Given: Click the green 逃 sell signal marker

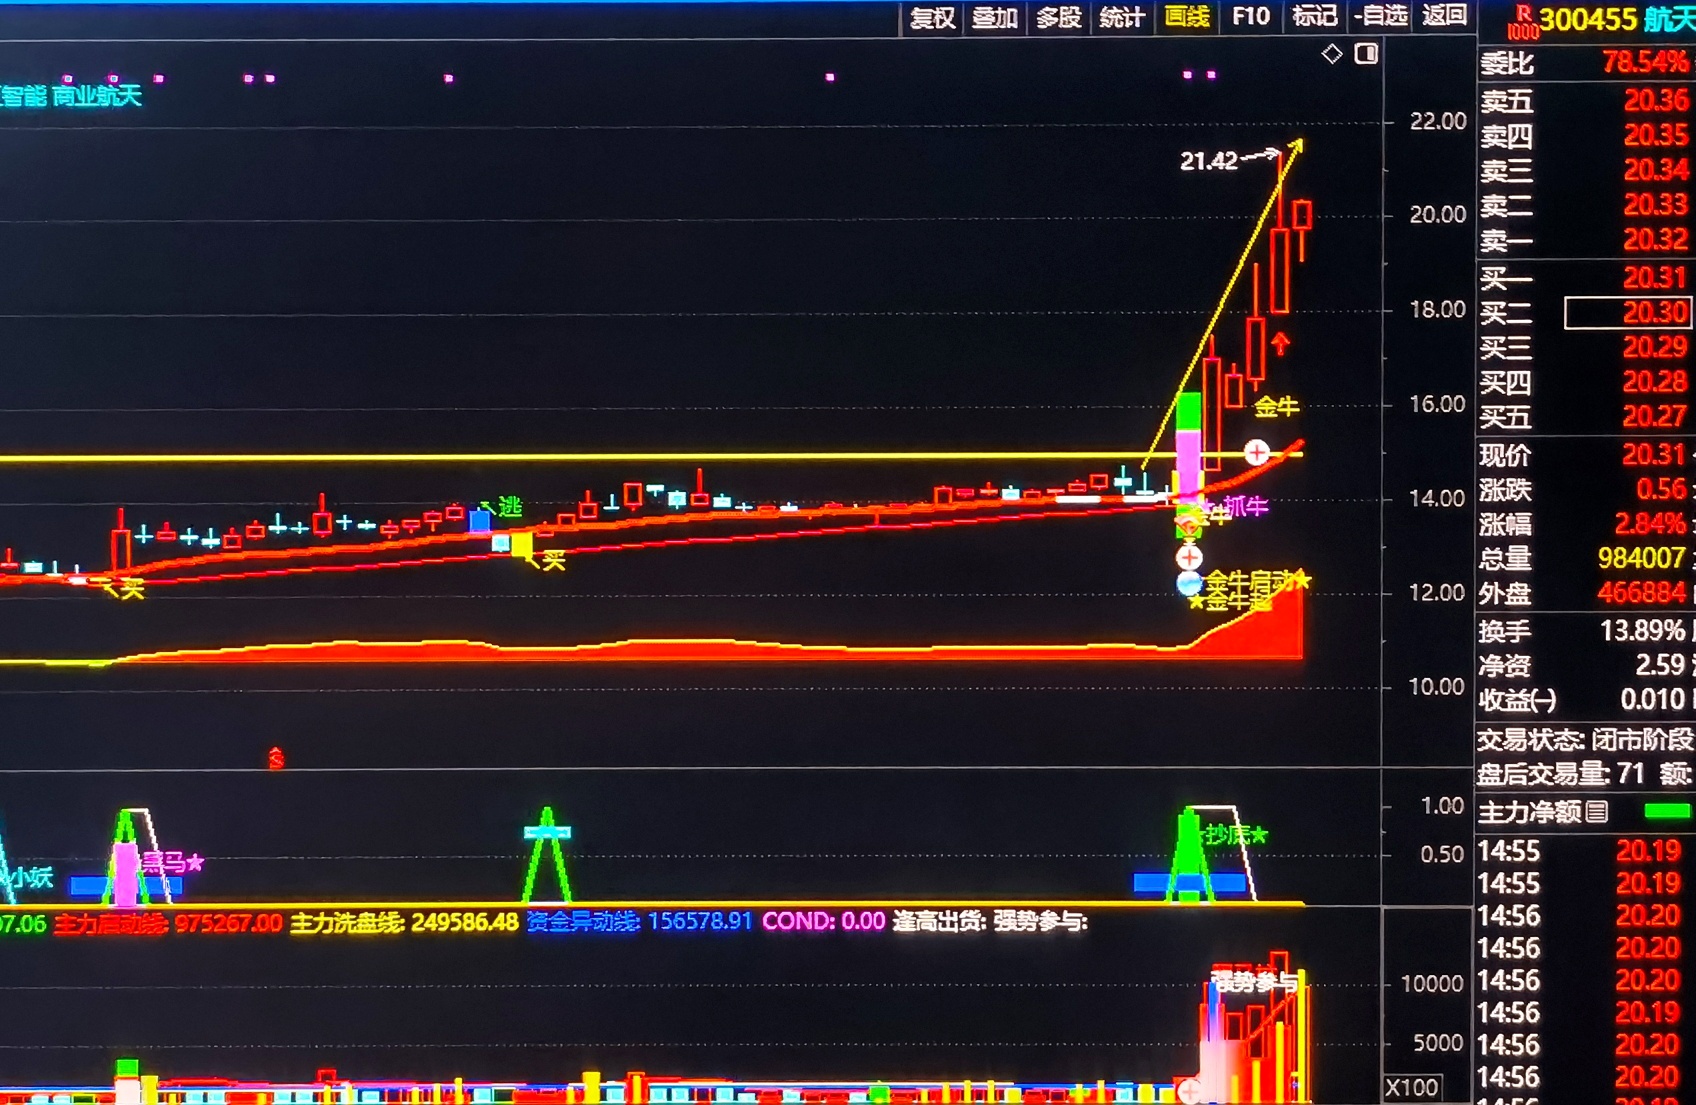Looking at the screenshot, I should tap(510, 507).
